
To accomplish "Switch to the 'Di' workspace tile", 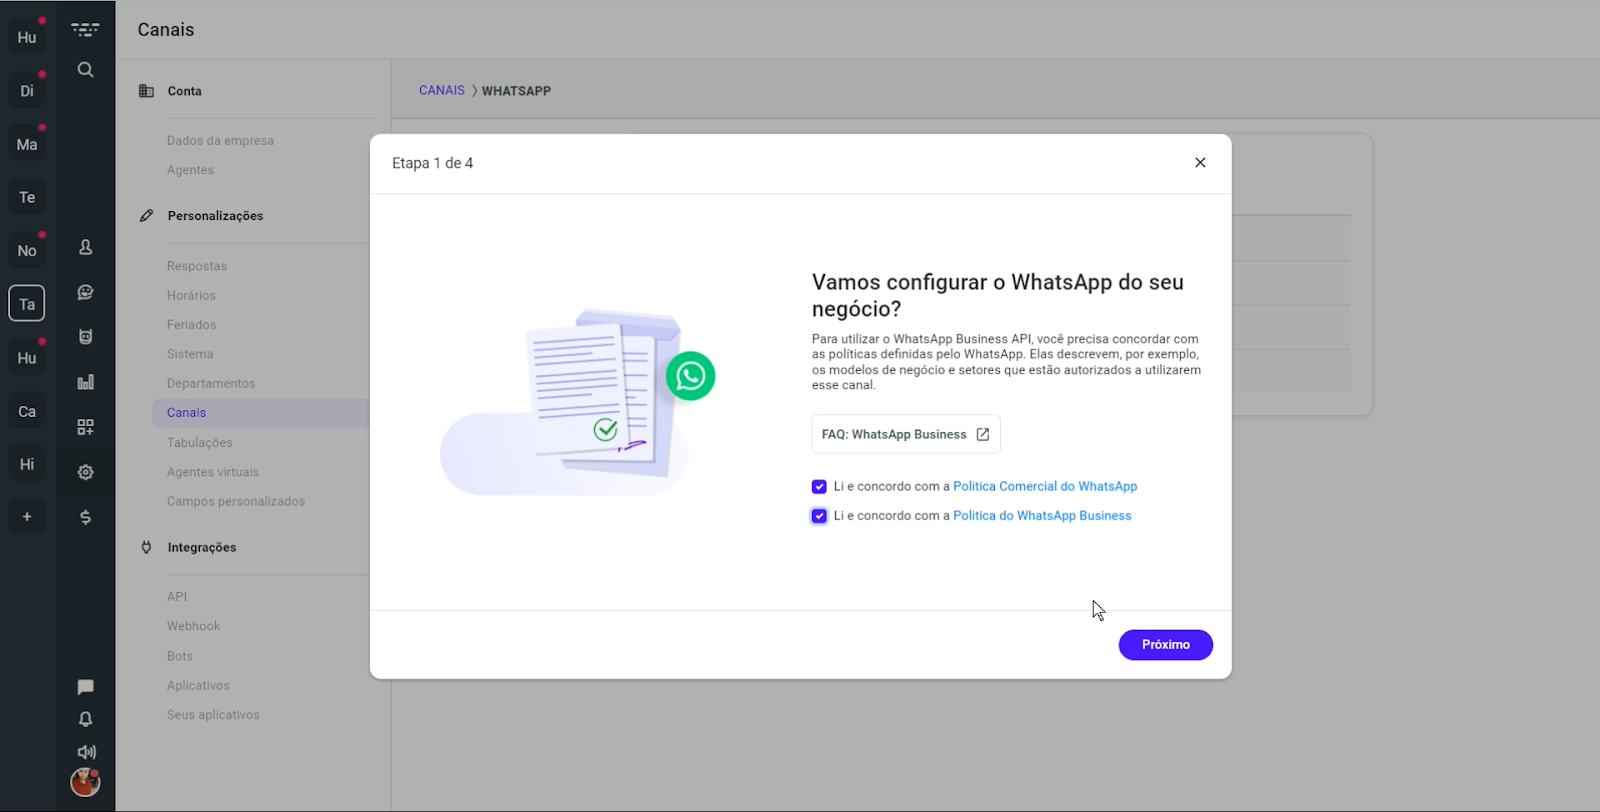I will click(x=27, y=91).
